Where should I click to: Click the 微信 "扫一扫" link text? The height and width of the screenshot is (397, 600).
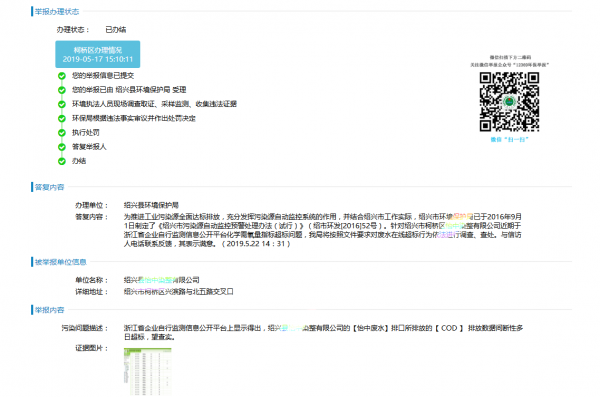tap(509, 140)
